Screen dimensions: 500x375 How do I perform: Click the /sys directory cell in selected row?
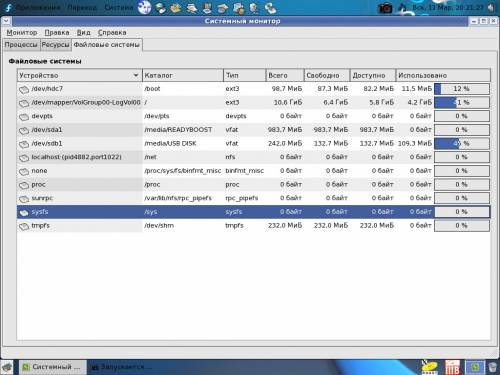(150, 212)
